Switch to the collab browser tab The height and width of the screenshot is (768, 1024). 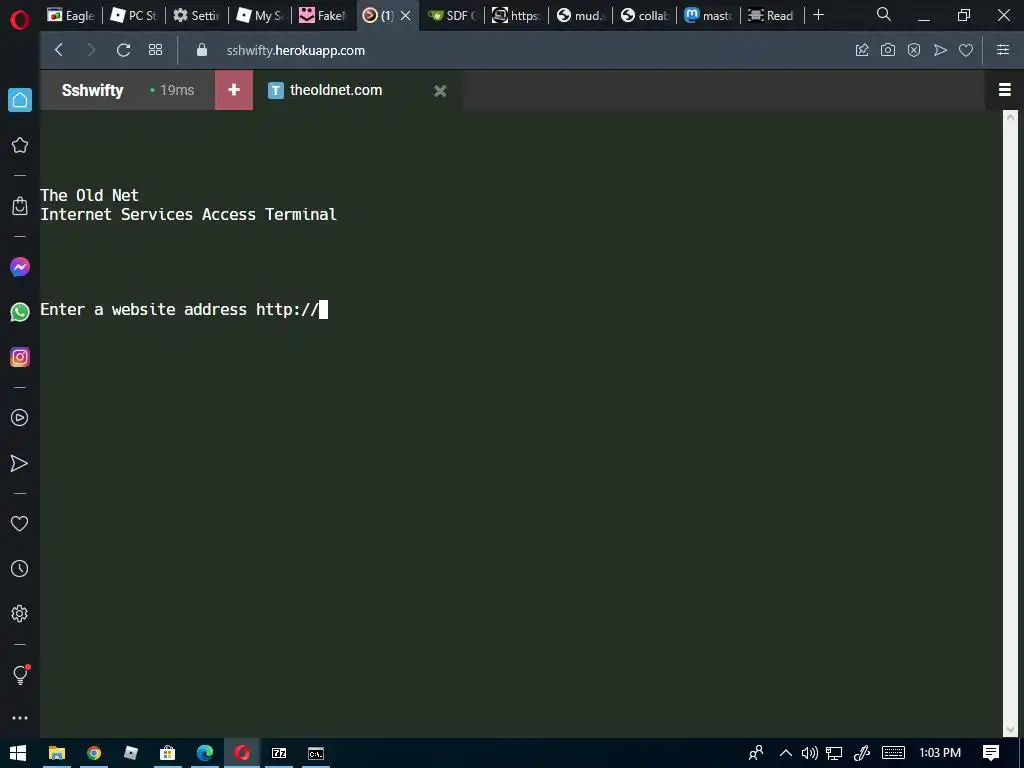tap(644, 15)
